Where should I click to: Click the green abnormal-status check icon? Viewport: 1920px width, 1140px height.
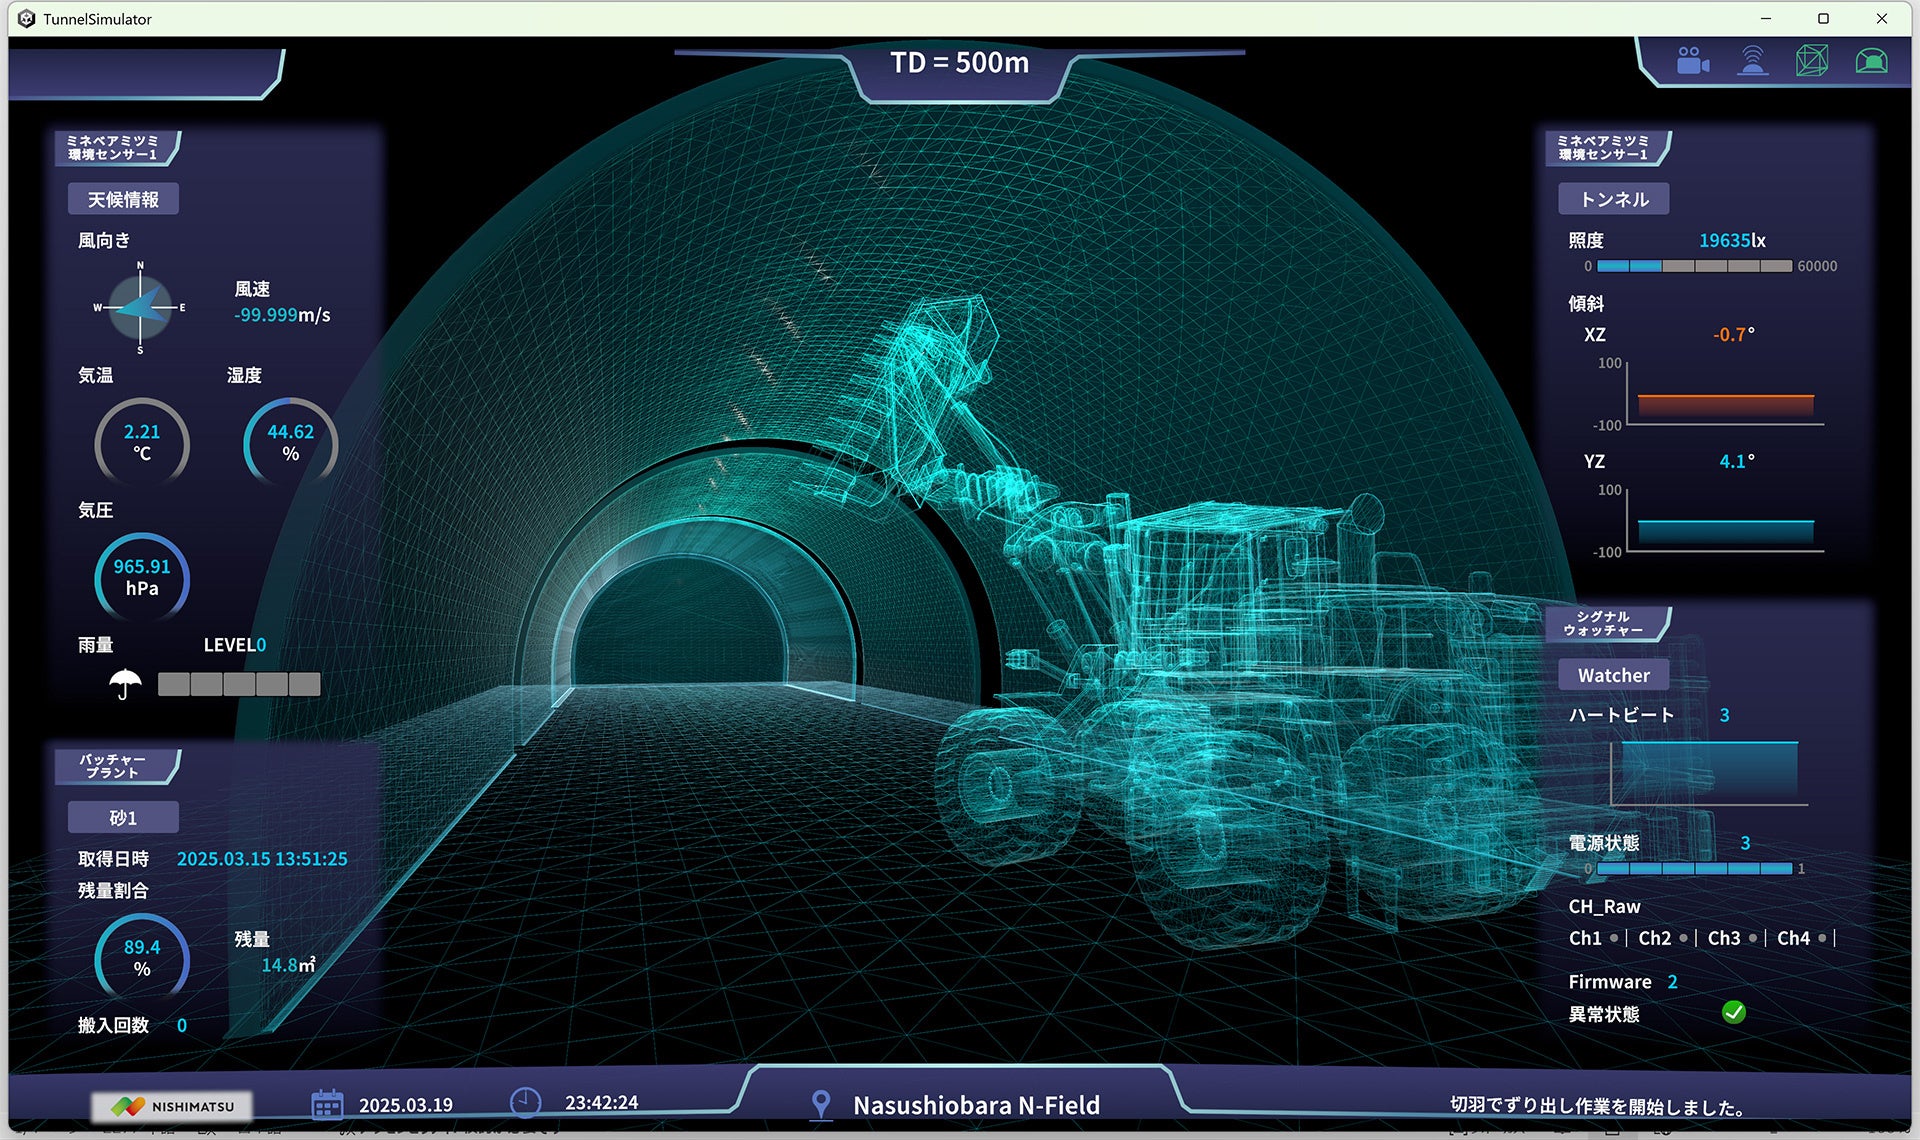[1734, 1013]
